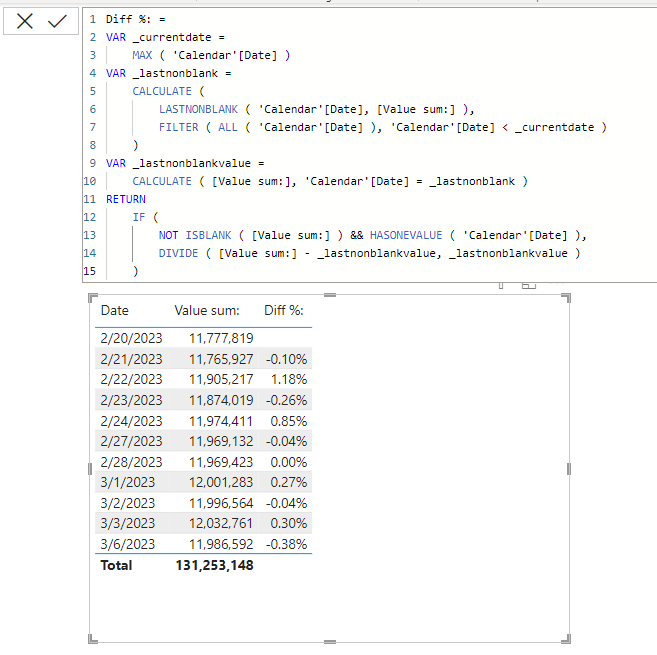Select the 3/1/2023 date cell
Screen dimensions: 657x655
point(127,482)
